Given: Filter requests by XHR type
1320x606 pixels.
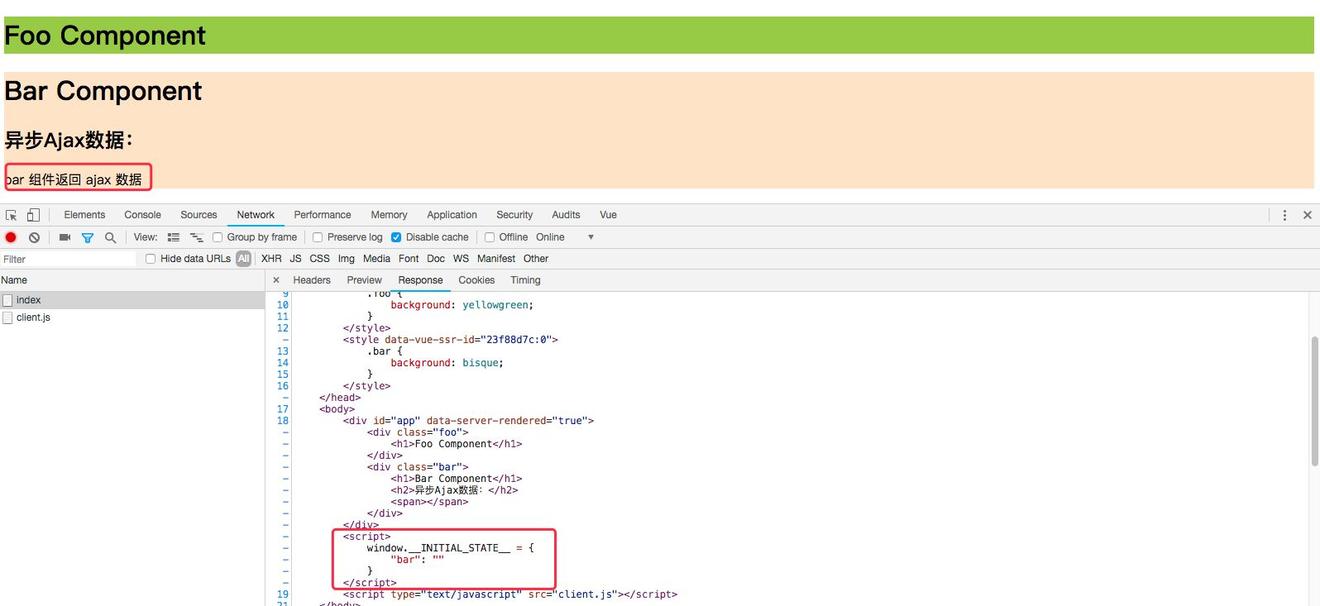Looking at the screenshot, I should pos(271,259).
